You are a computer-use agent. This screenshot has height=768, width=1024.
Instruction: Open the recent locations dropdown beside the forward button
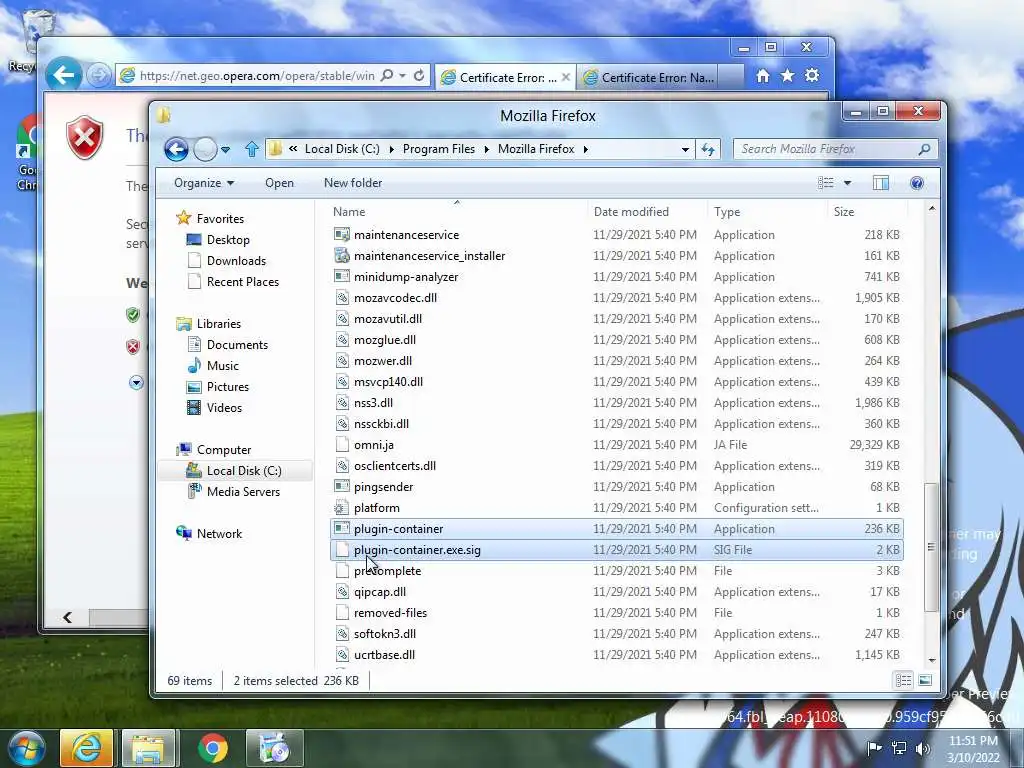pyautogui.click(x=226, y=150)
